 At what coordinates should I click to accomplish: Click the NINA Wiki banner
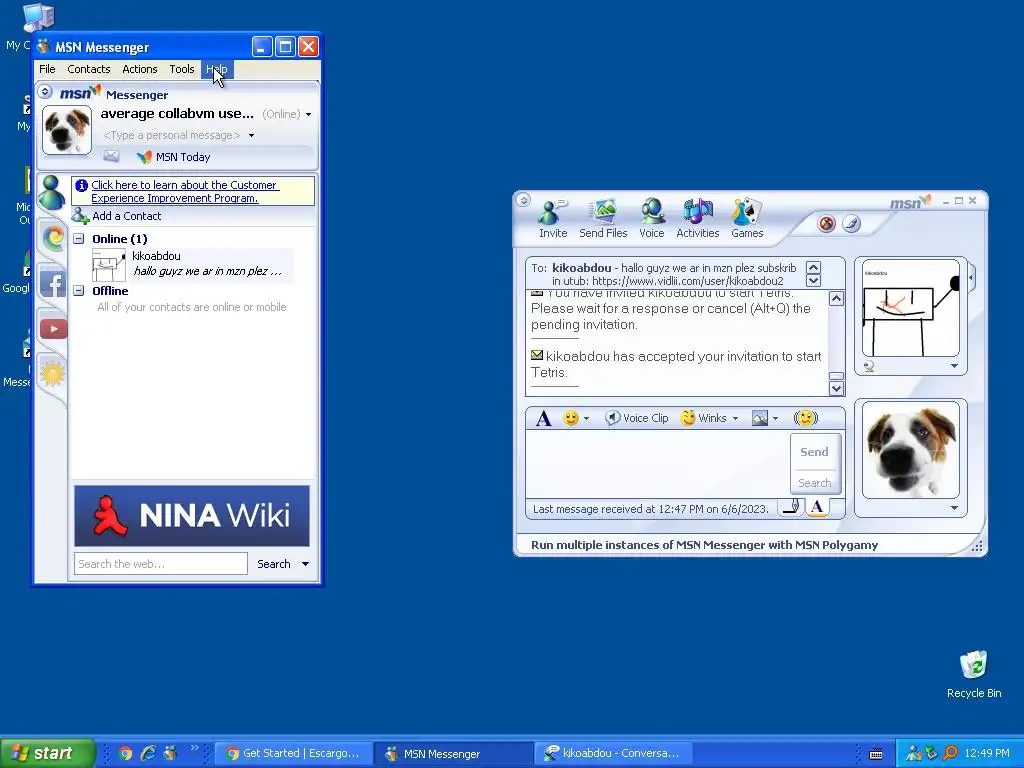click(192, 516)
